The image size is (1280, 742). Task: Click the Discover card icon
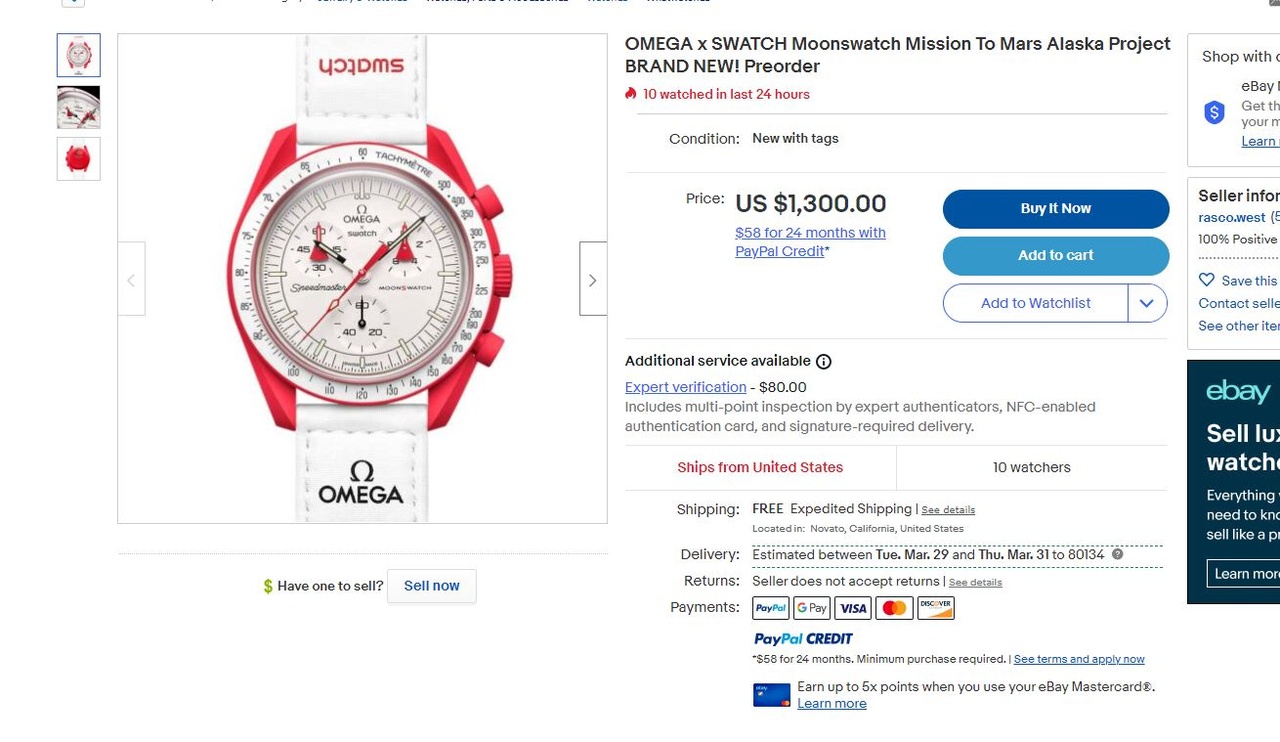pos(936,608)
